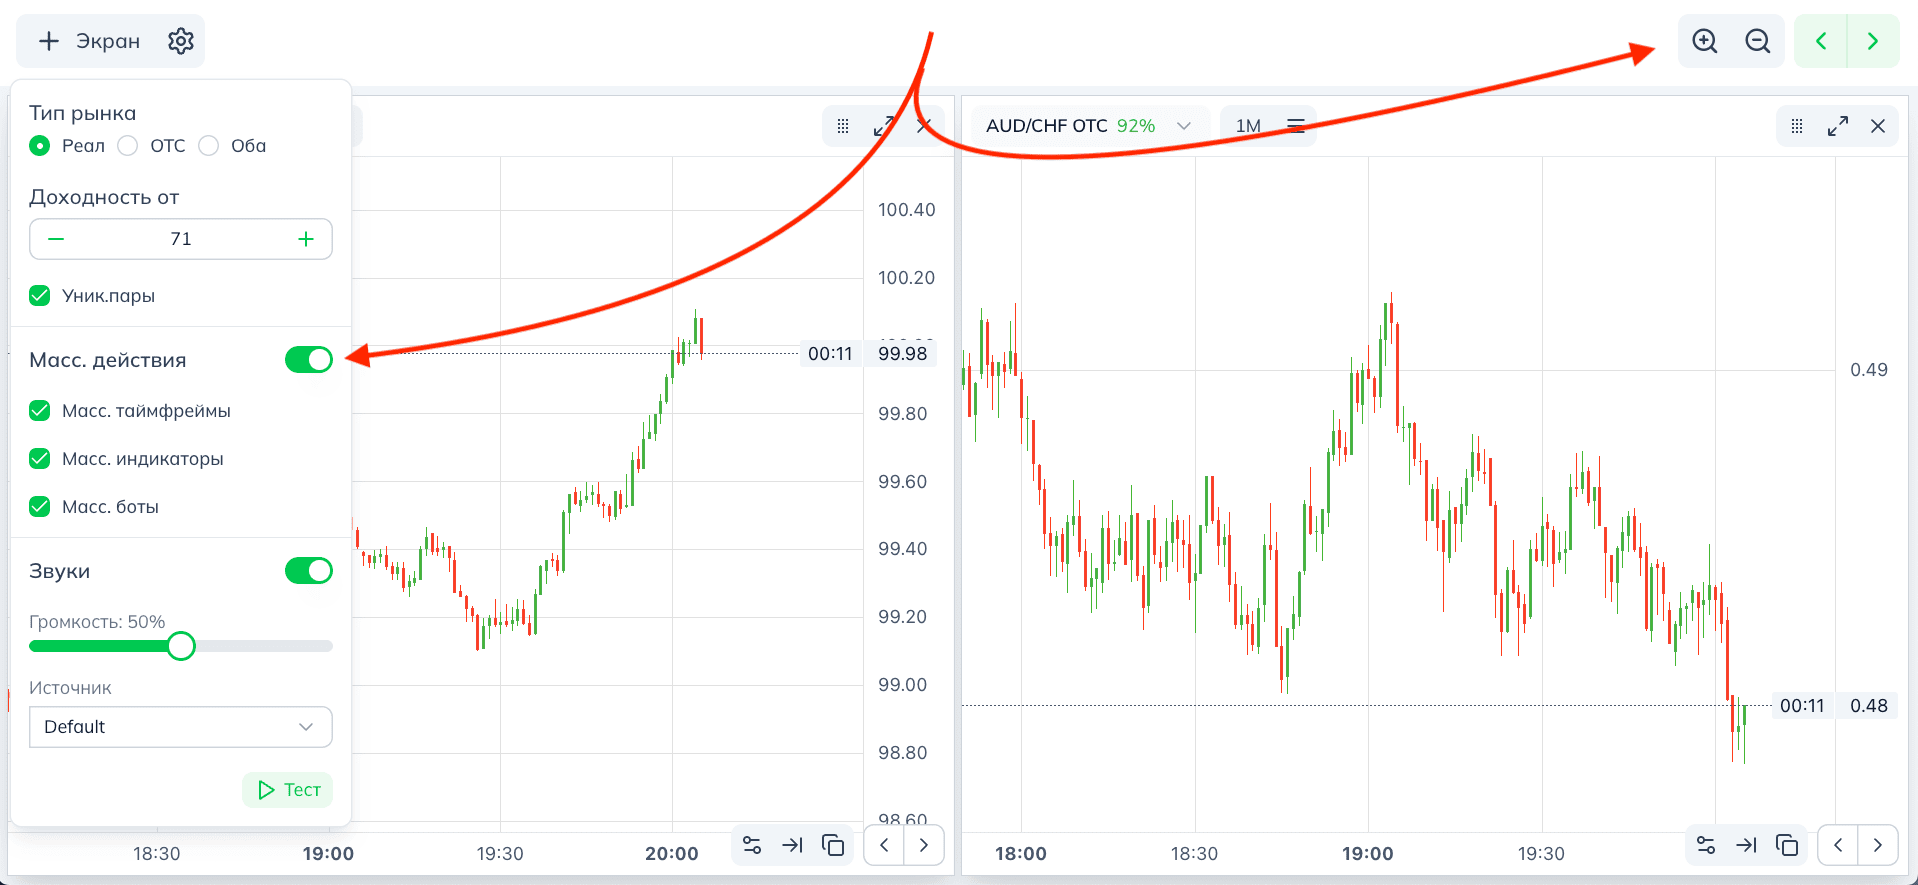Click the drag grid handle on AUD/CHF chart
The height and width of the screenshot is (885, 1918).
point(1797,126)
